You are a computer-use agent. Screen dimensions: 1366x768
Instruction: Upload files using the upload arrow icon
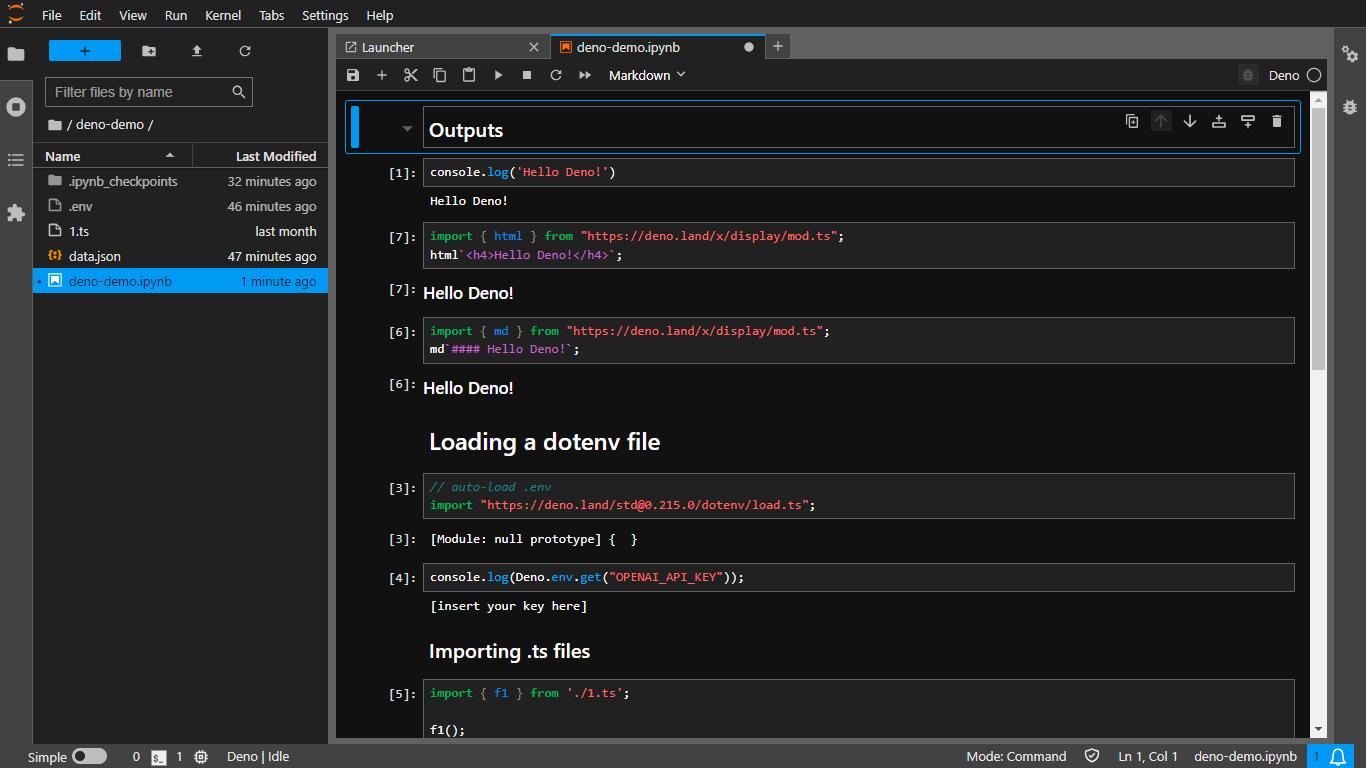(x=197, y=51)
